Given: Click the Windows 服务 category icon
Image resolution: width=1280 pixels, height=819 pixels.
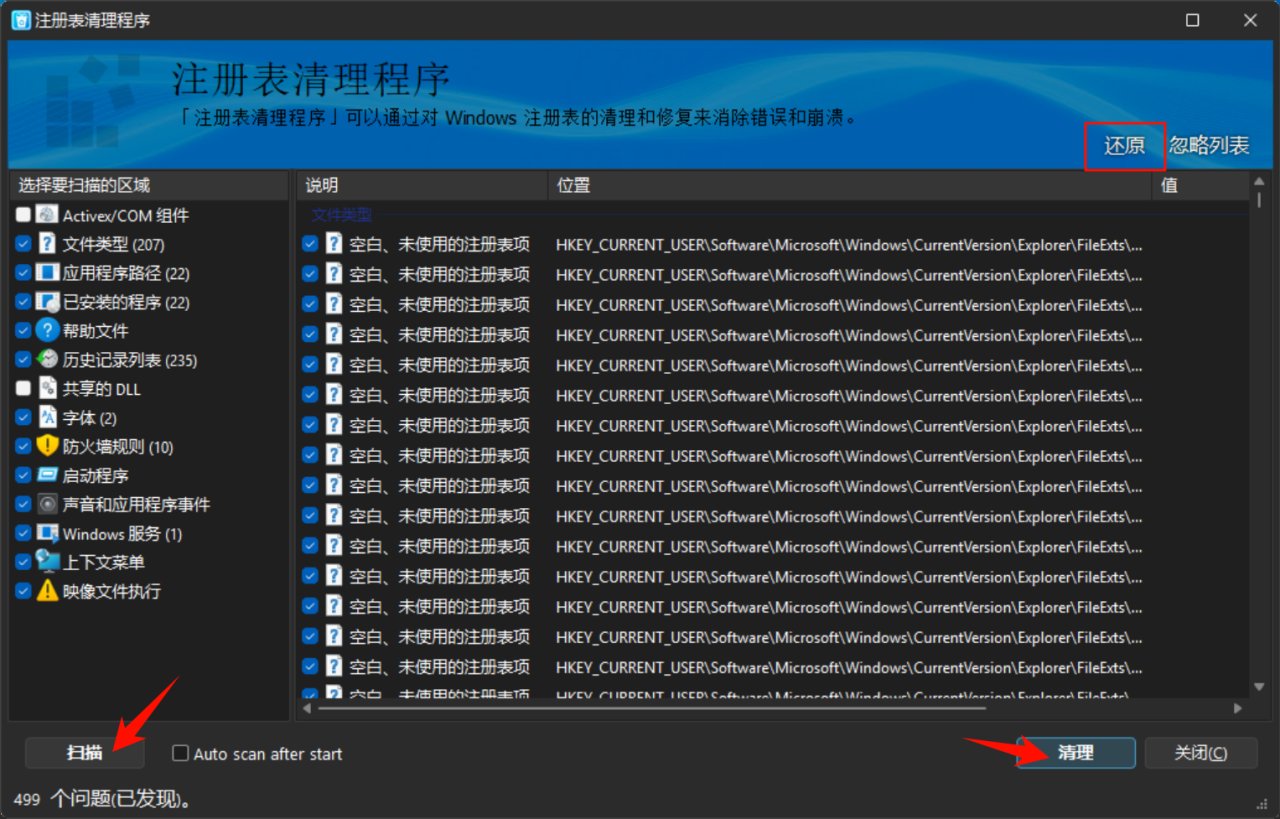Looking at the screenshot, I should pos(47,534).
